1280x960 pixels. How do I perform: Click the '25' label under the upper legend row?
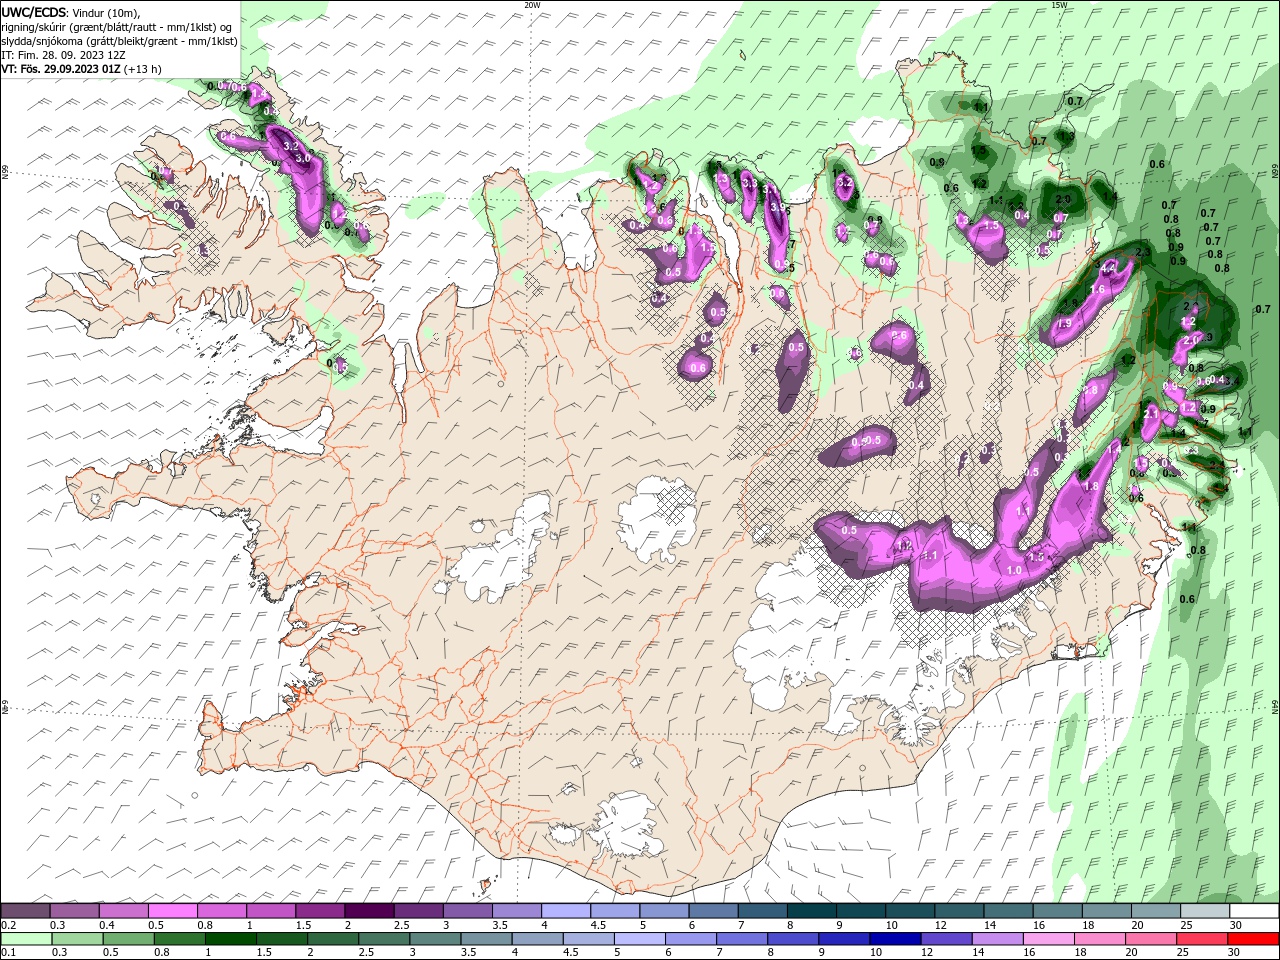point(1187,925)
